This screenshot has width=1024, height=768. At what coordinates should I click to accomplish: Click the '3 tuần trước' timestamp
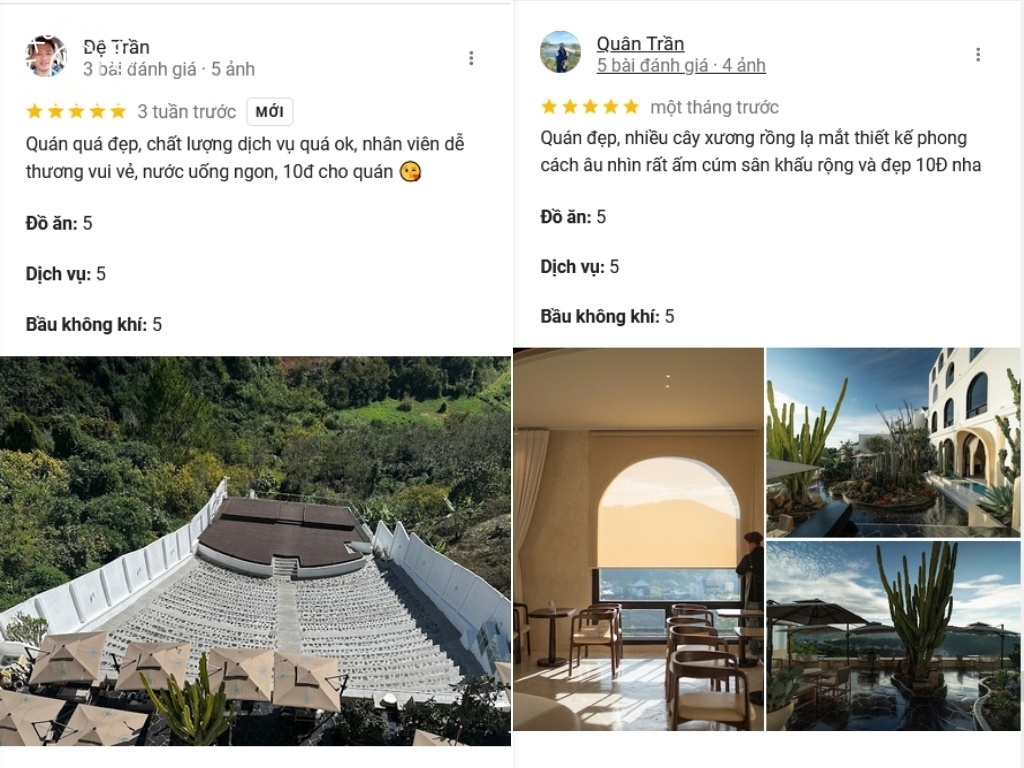click(187, 112)
